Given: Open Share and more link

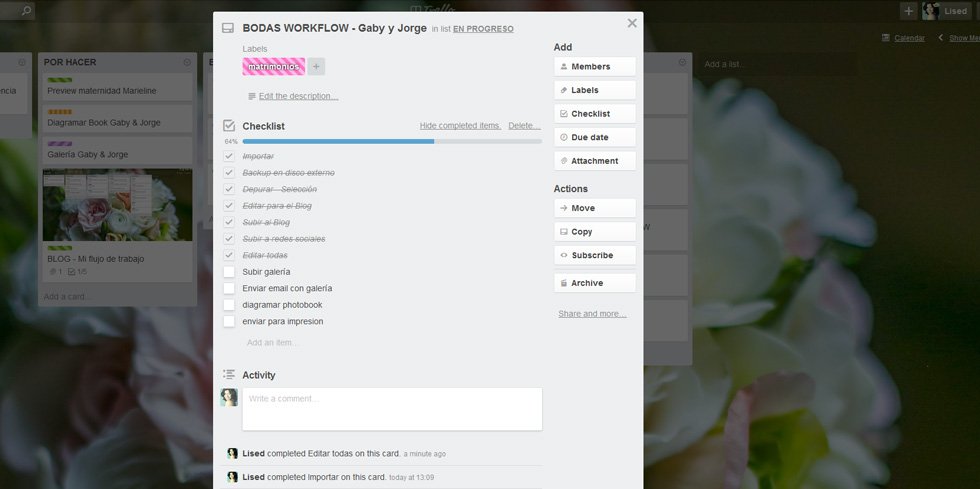Looking at the screenshot, I should [x=592, y=314].
